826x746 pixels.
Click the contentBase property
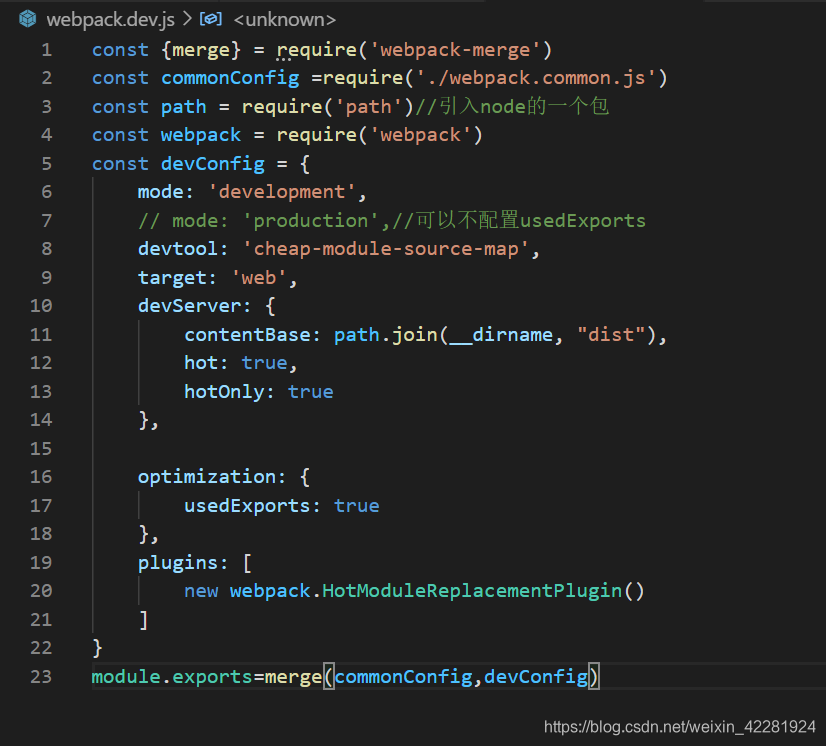pyautogui.click(x=248, y=334)
